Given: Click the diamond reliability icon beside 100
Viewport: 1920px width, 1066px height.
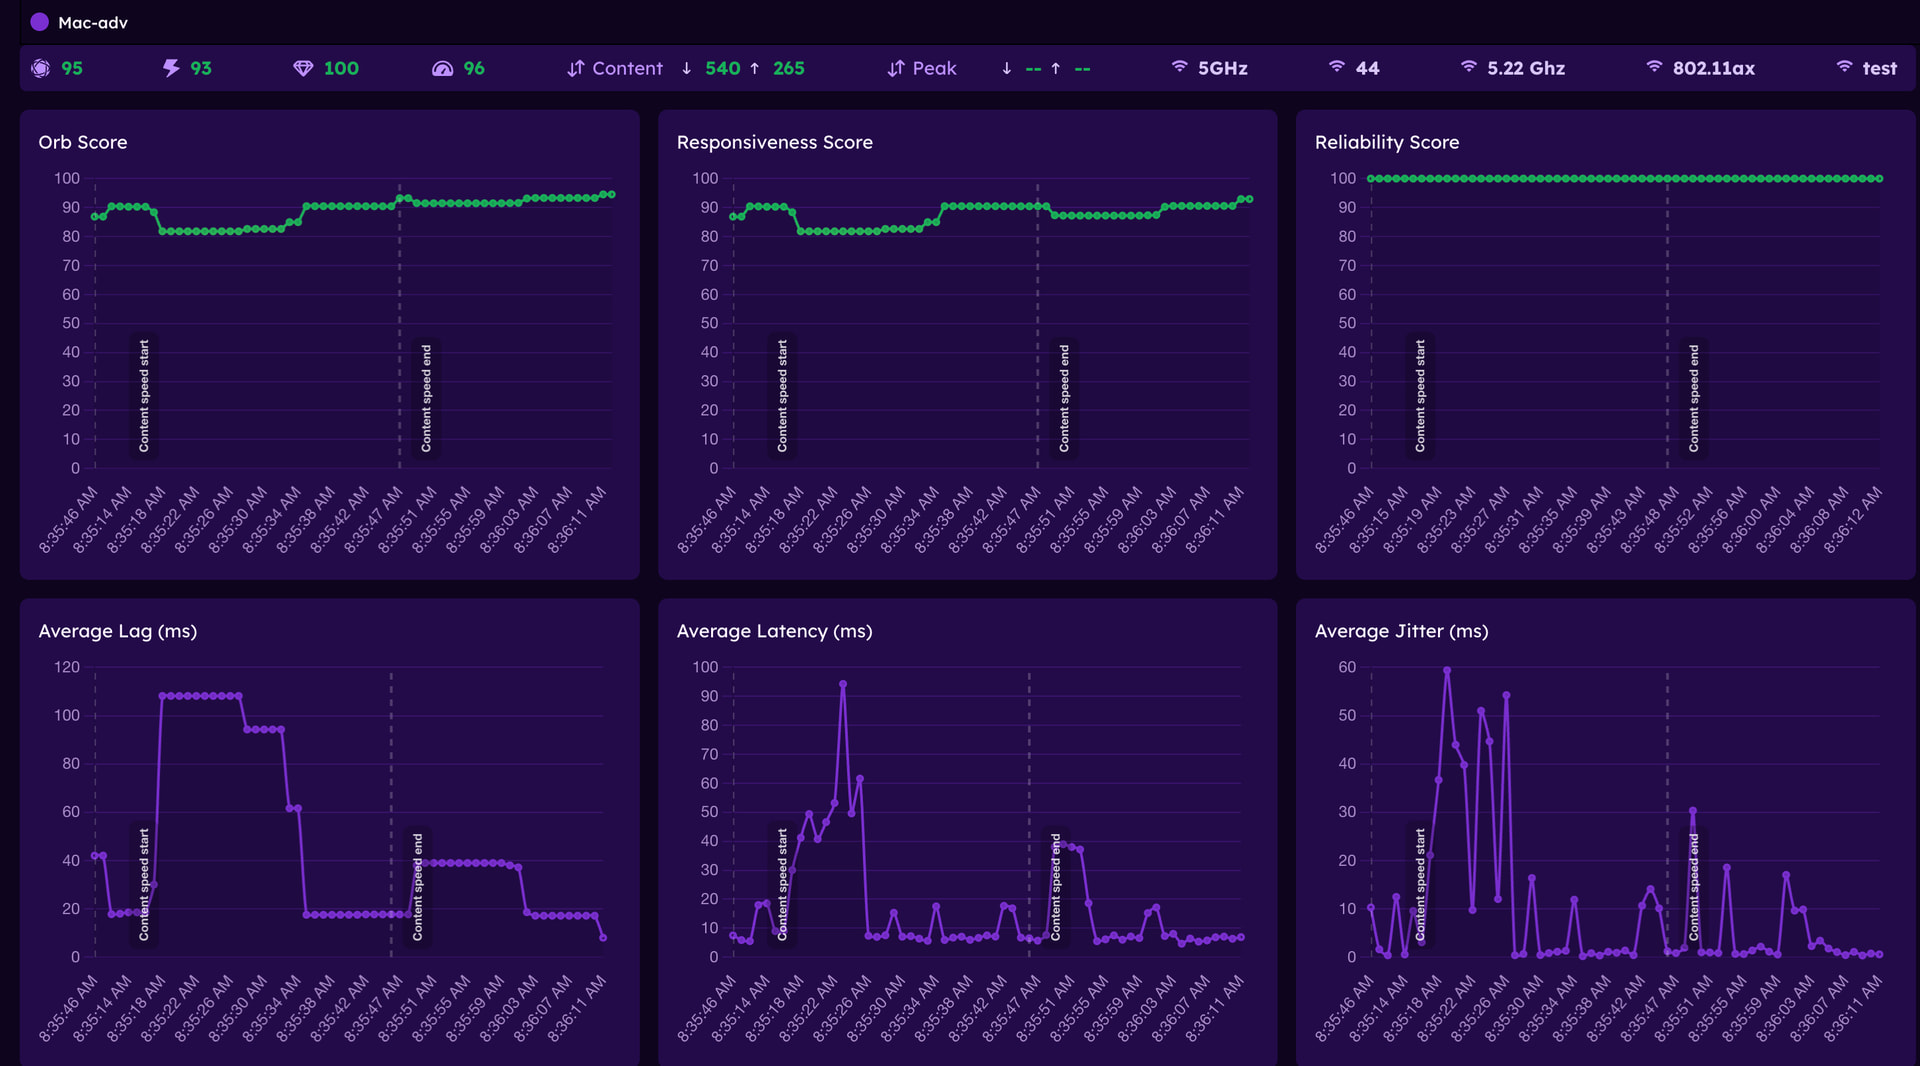Looking at the screenshot, I should click(x=303, y=68).
